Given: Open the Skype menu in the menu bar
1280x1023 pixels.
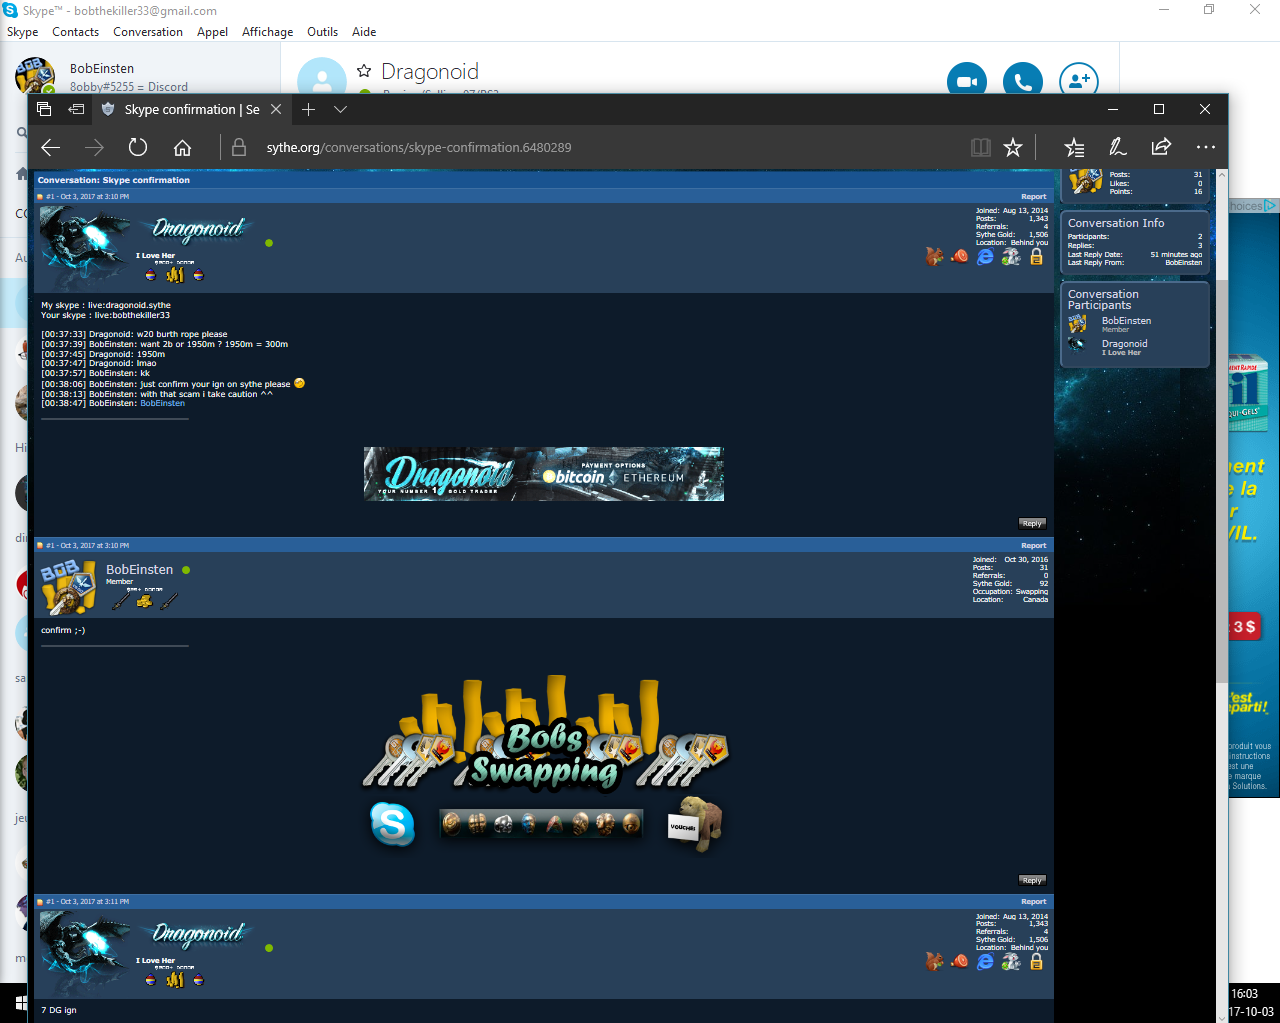Looking at the screenshot, I should click(x=22, y=32).
